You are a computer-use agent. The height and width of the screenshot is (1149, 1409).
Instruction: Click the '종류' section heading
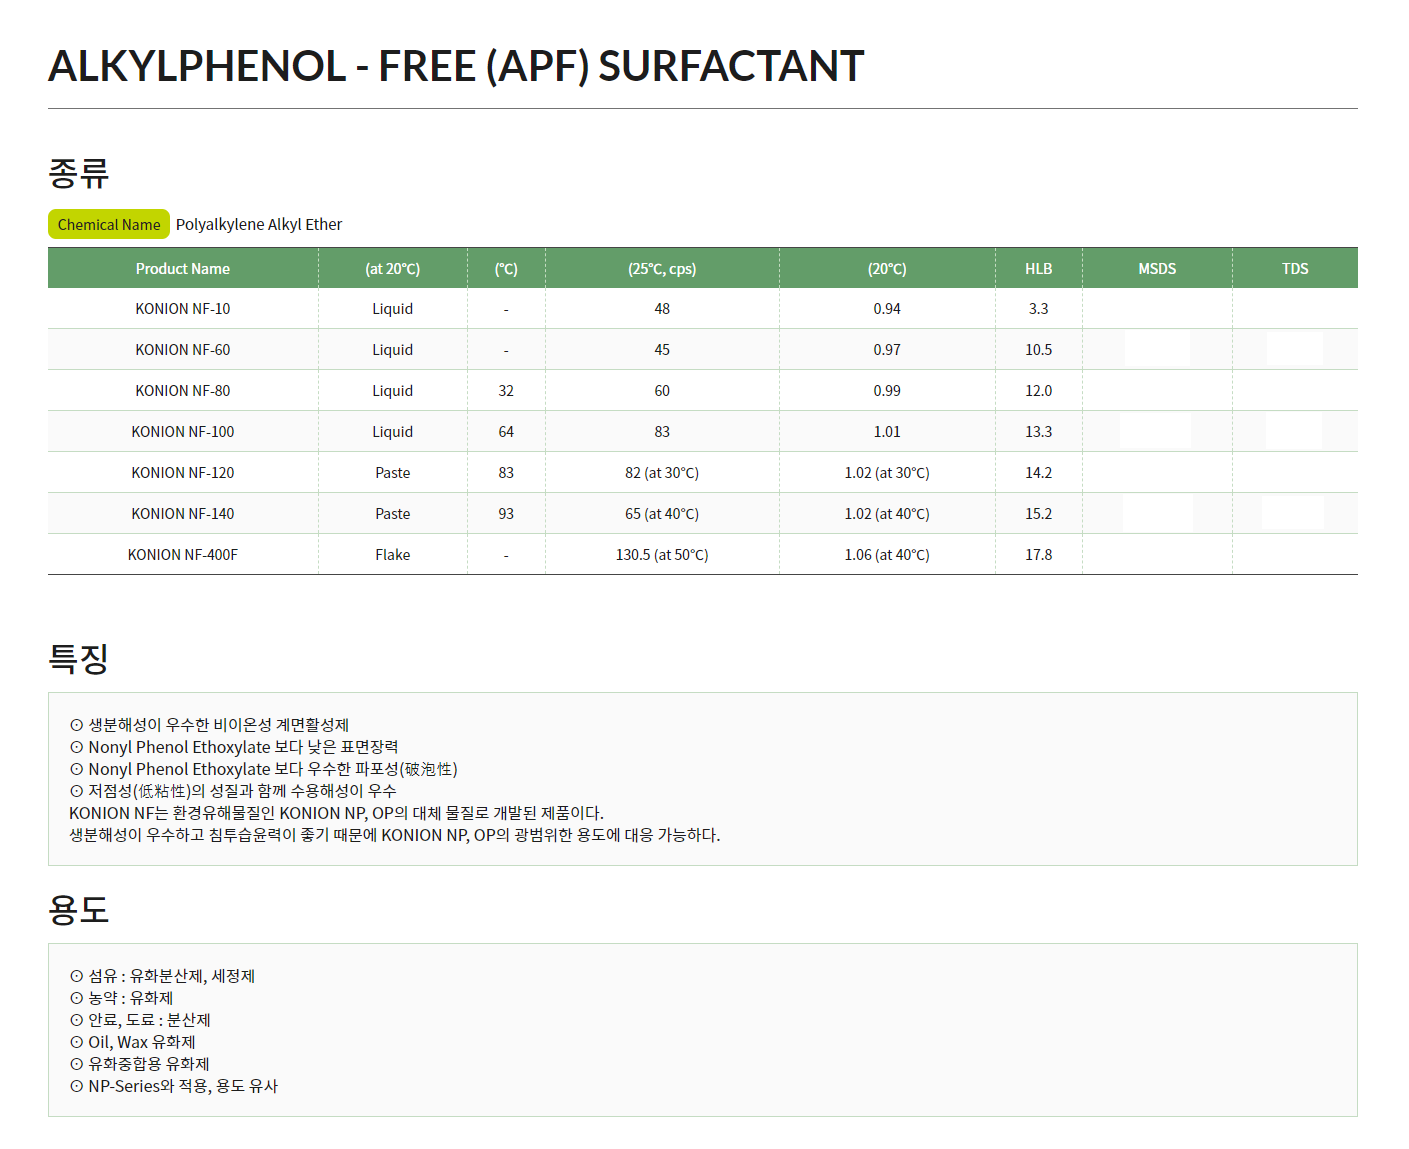coord(78,173)
